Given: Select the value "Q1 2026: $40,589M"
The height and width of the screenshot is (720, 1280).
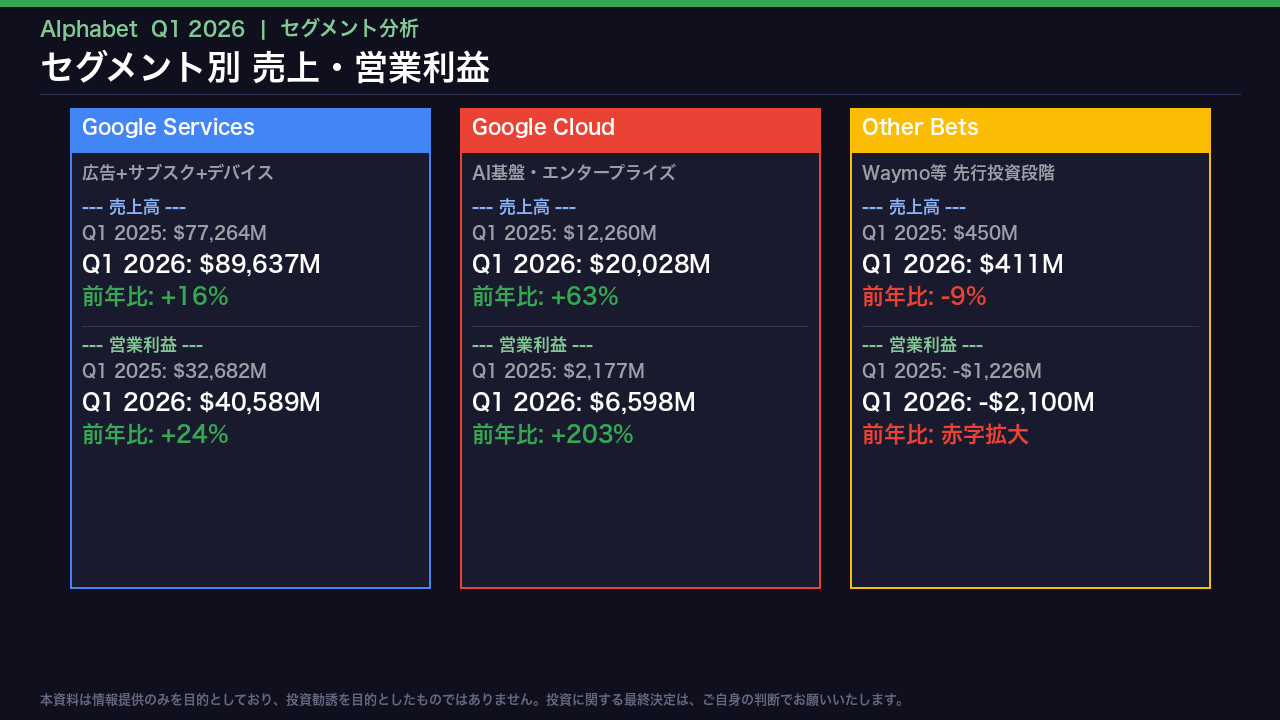Looking at the screenshot, I should [201, 402].
